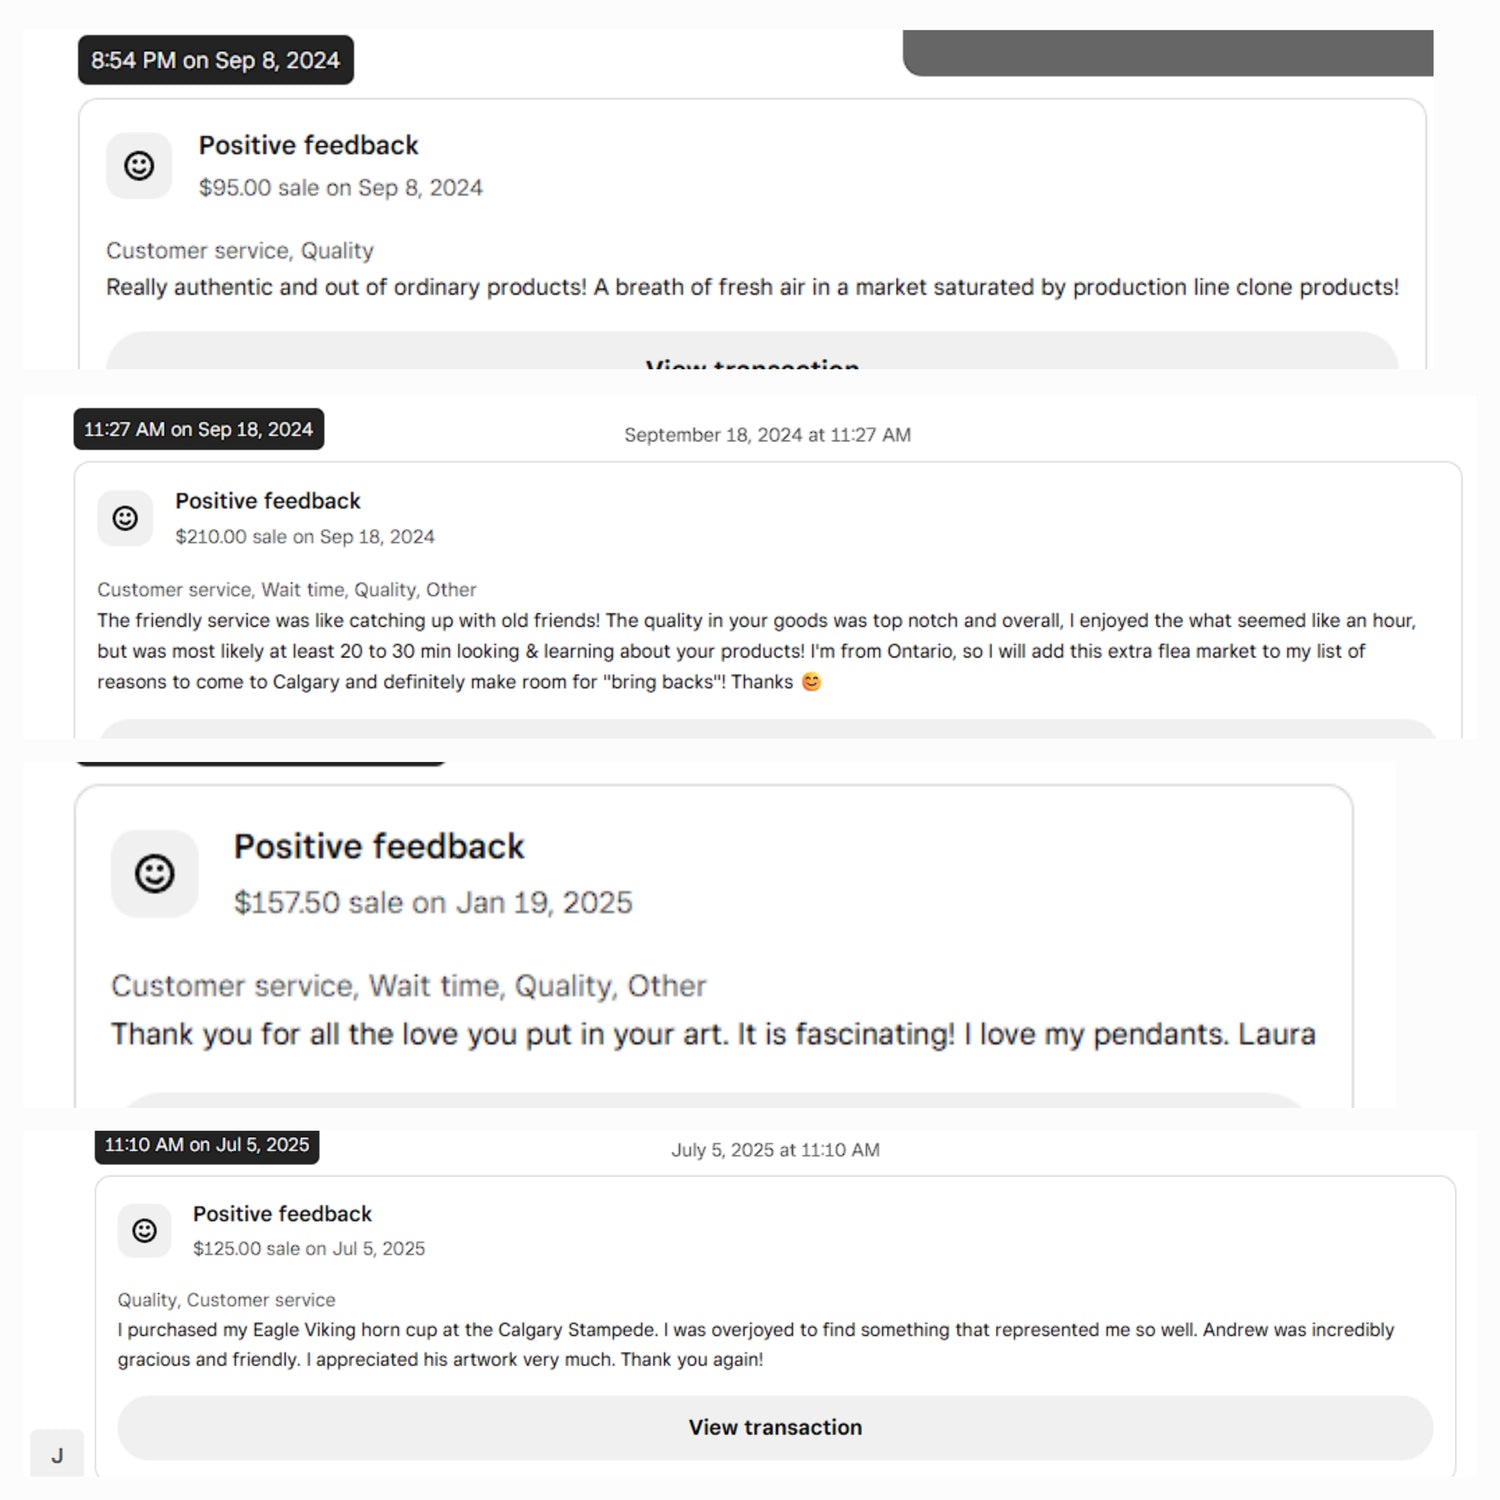Click the "September 18, 2024 at 11:27 AM" header
Screen dimensions: 1500x1500
pyautogui.click(x=767, y=435)
